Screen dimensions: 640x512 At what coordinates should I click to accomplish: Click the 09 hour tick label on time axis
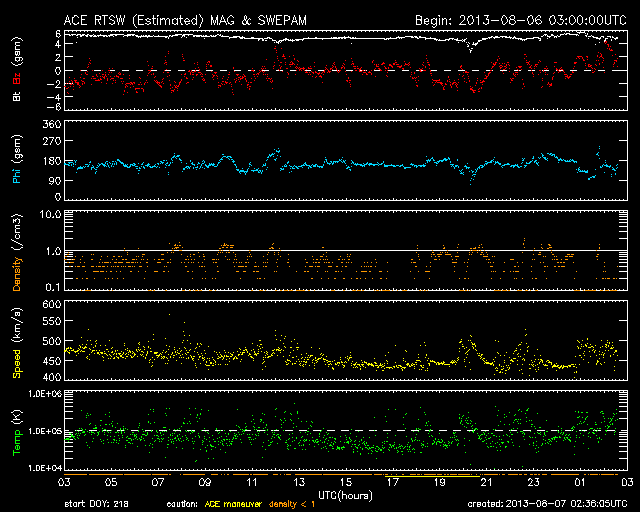pos(204,482)
